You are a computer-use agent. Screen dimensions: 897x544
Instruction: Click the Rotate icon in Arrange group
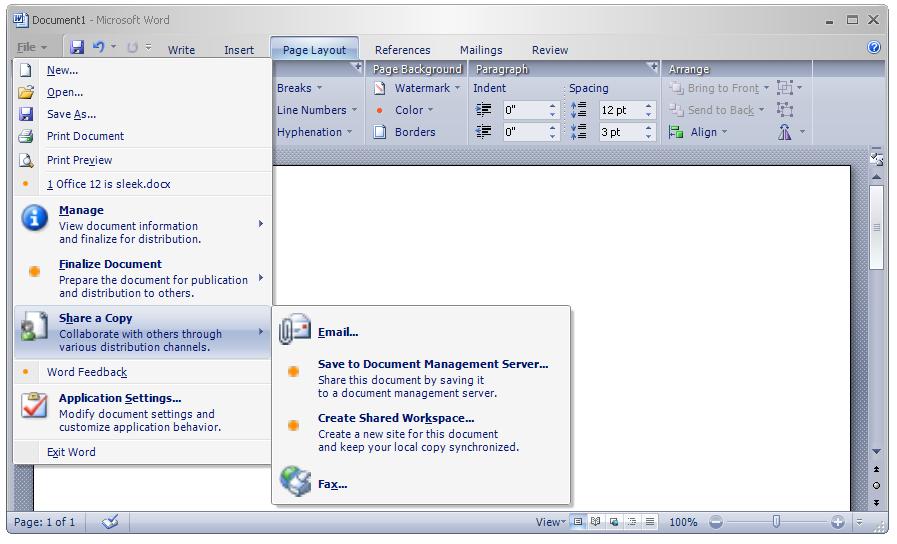[x=785, y=132]
